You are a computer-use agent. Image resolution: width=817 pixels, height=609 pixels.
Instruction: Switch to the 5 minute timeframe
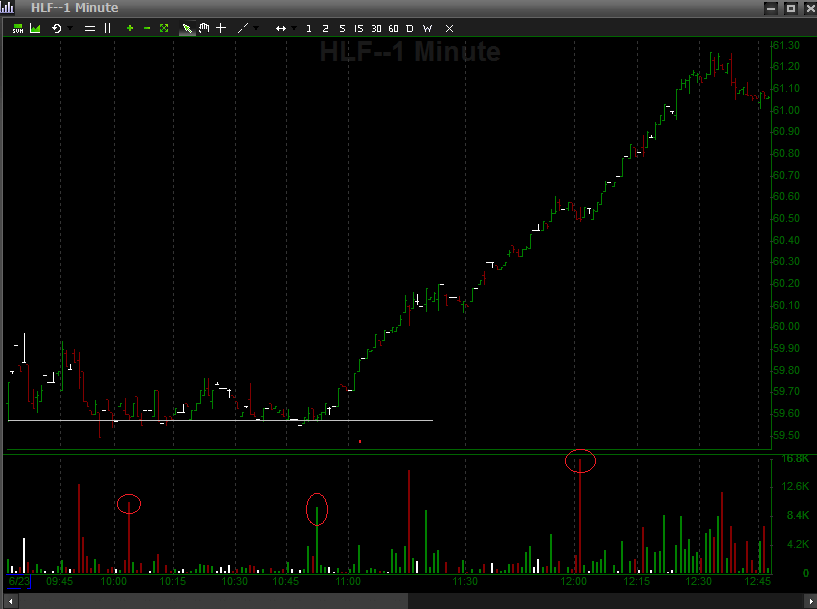point(342,29)
